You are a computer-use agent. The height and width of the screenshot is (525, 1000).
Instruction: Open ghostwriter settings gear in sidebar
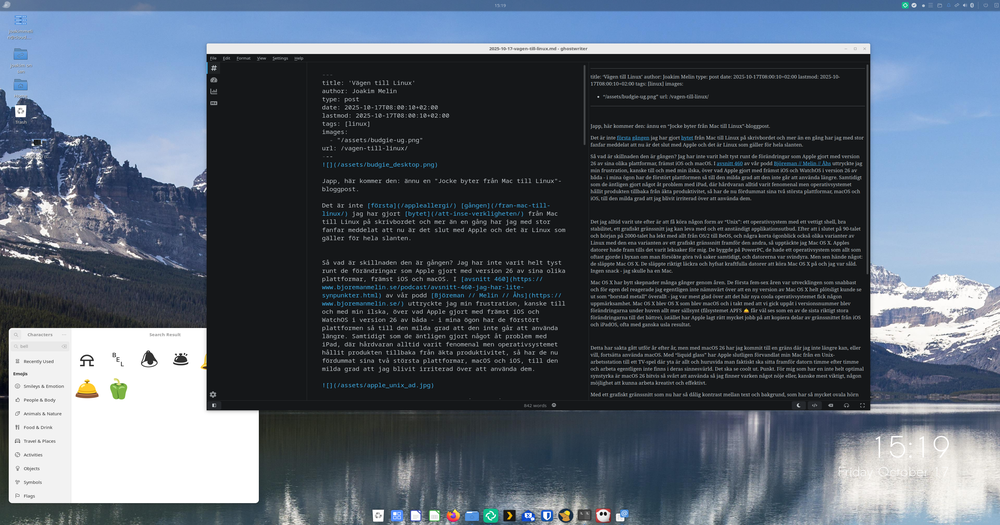[213, 394]
